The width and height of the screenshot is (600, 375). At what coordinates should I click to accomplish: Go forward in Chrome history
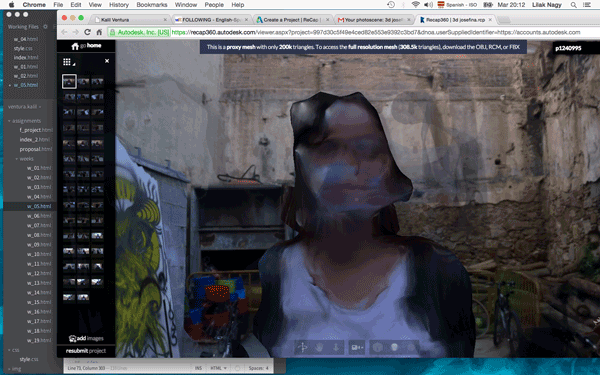pyautogui.click(x=75, y=32)
